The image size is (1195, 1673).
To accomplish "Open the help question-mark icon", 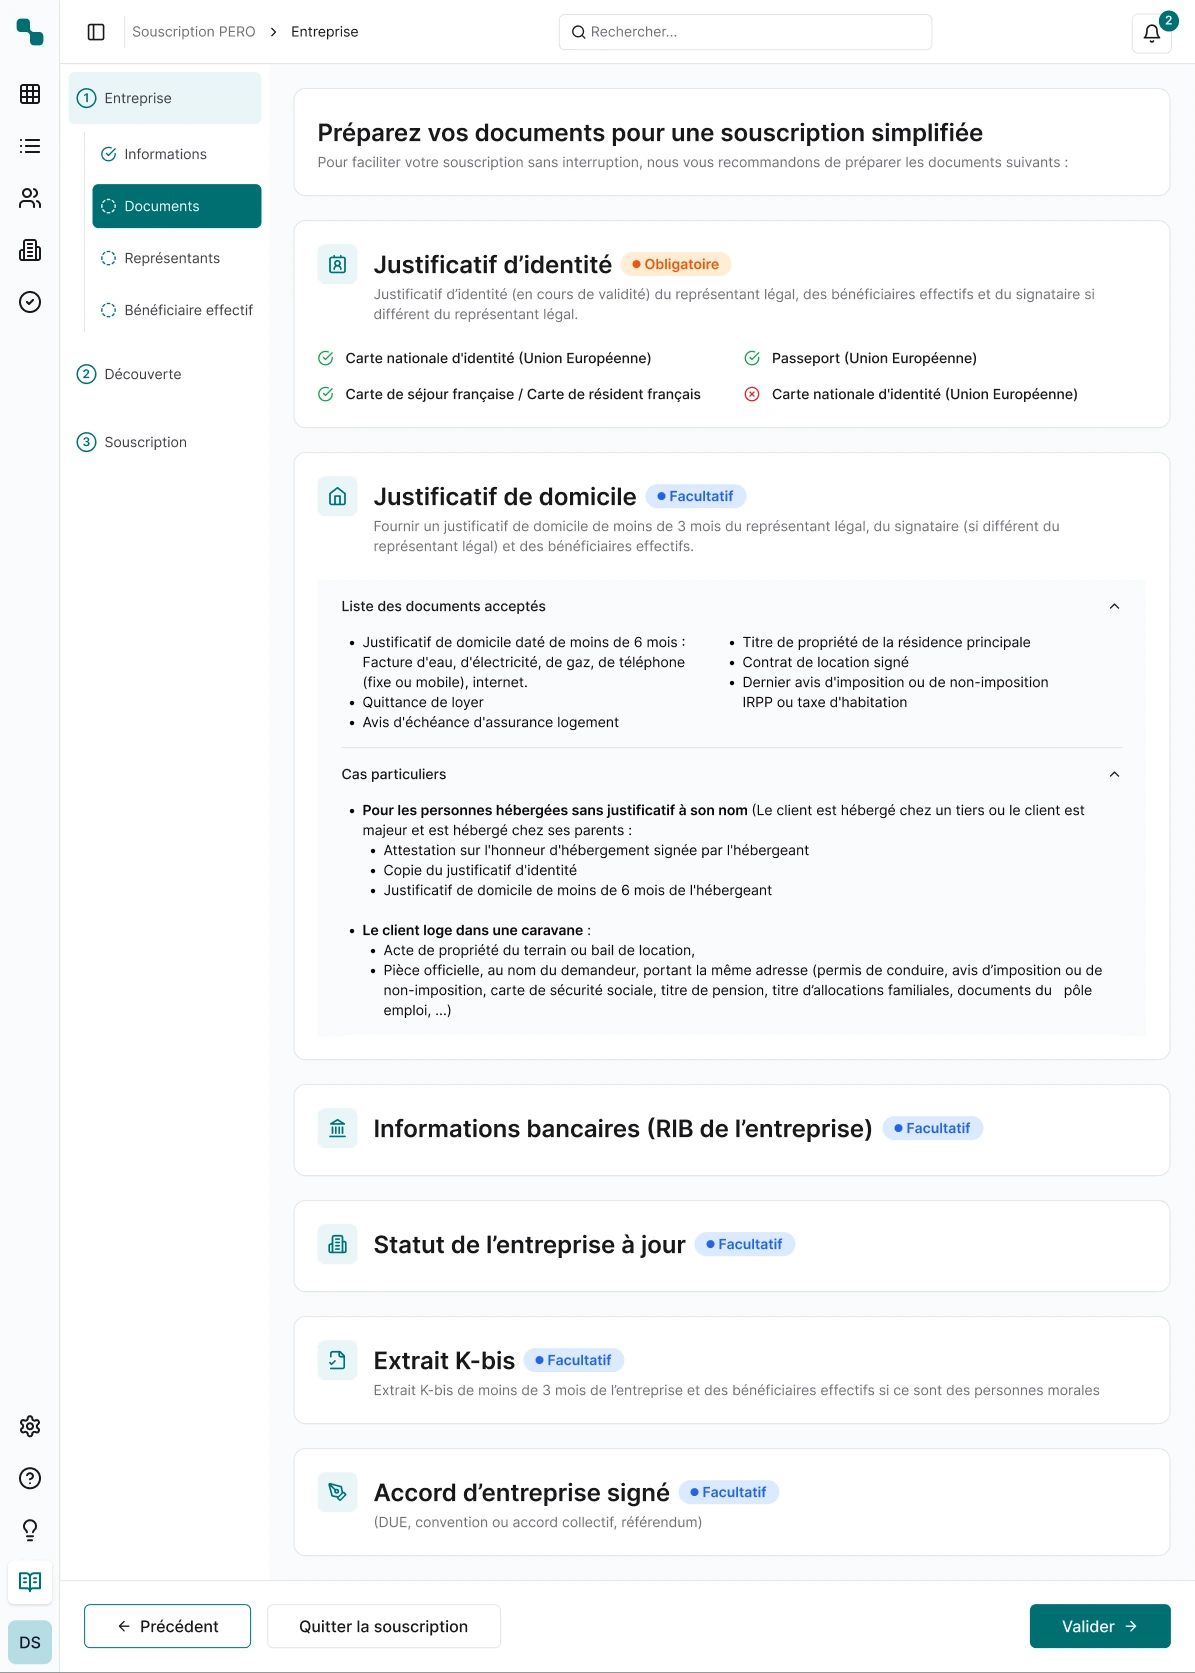I will [x=30, y=1478].
